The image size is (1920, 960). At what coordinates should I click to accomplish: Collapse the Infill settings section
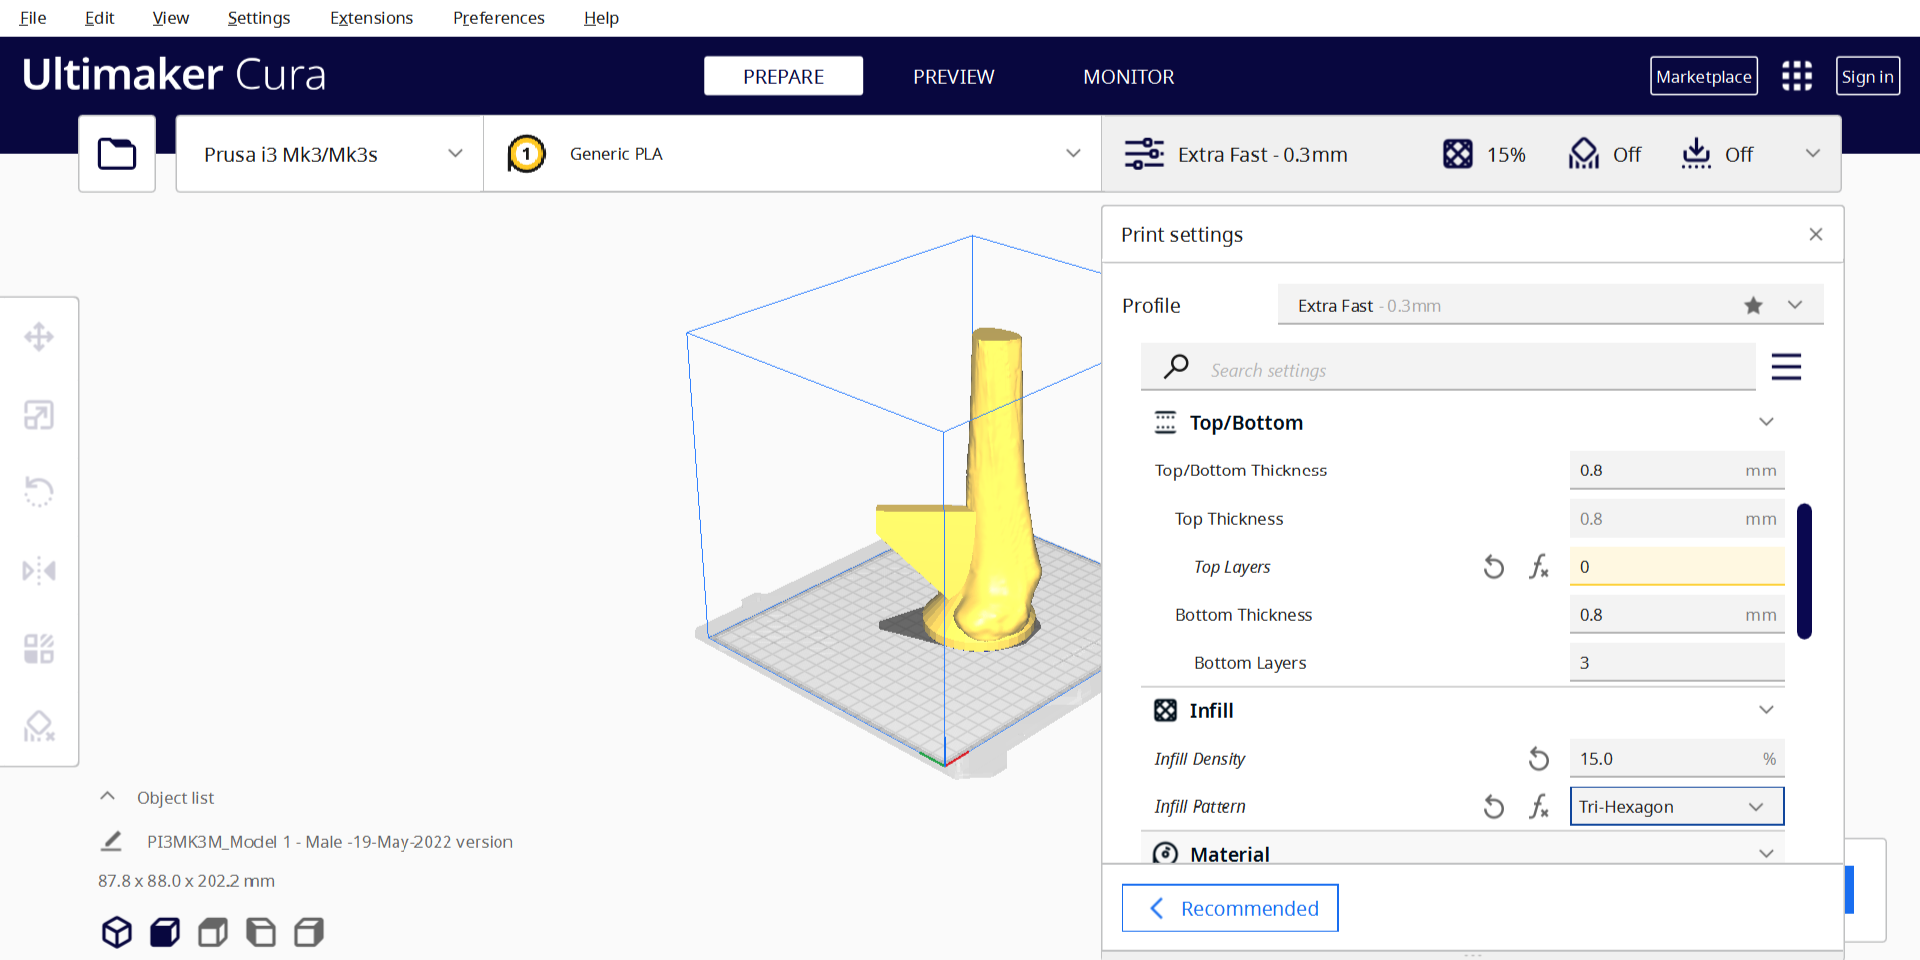coord(1766,710)
